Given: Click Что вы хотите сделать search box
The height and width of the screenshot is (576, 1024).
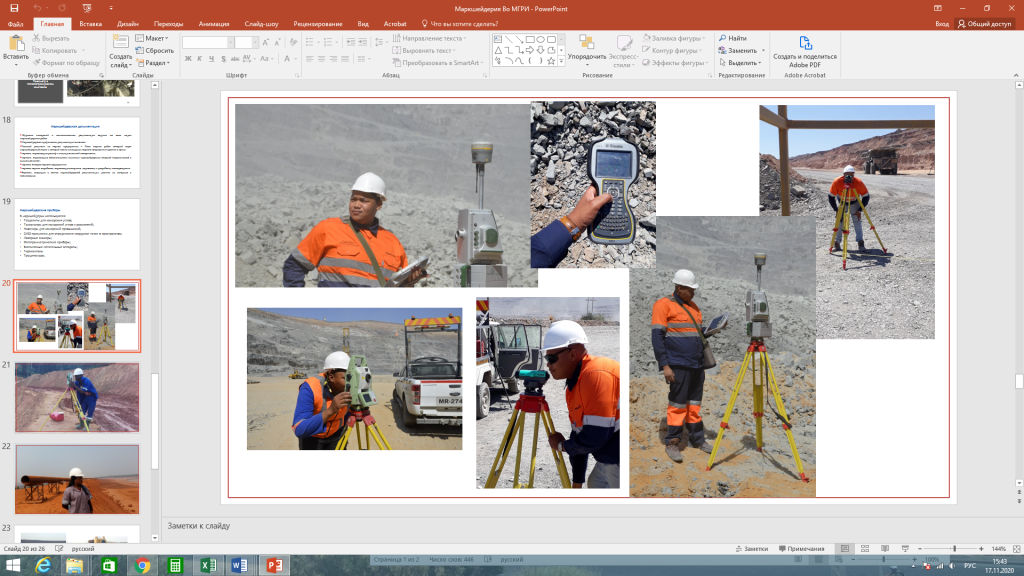Looking at the screenshot, I should coord(460,24).
